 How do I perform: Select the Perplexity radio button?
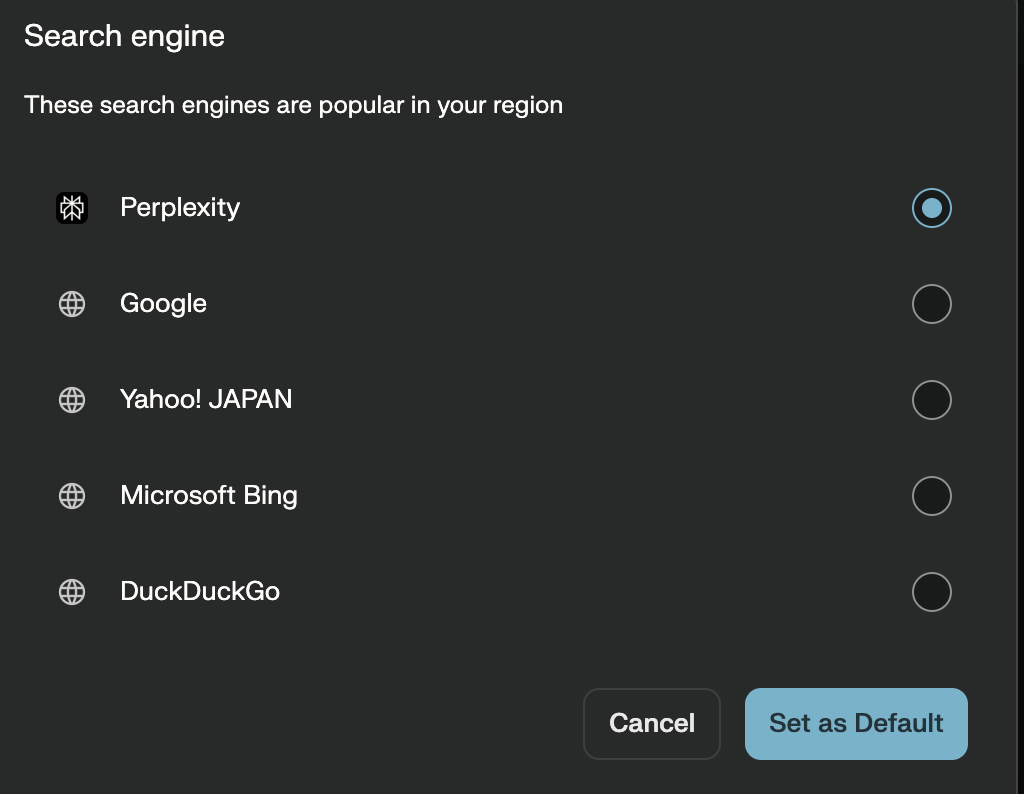[931, 208]
